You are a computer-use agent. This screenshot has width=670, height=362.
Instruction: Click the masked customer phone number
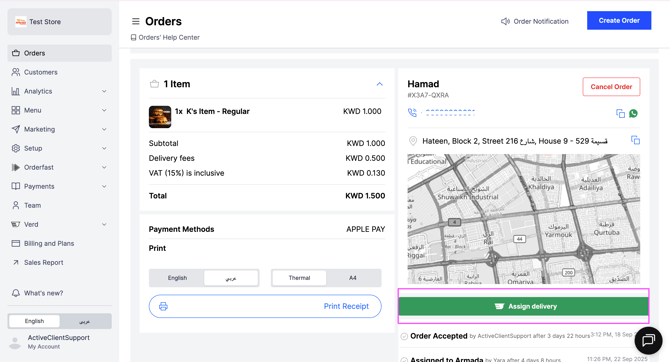click(450, 113)
